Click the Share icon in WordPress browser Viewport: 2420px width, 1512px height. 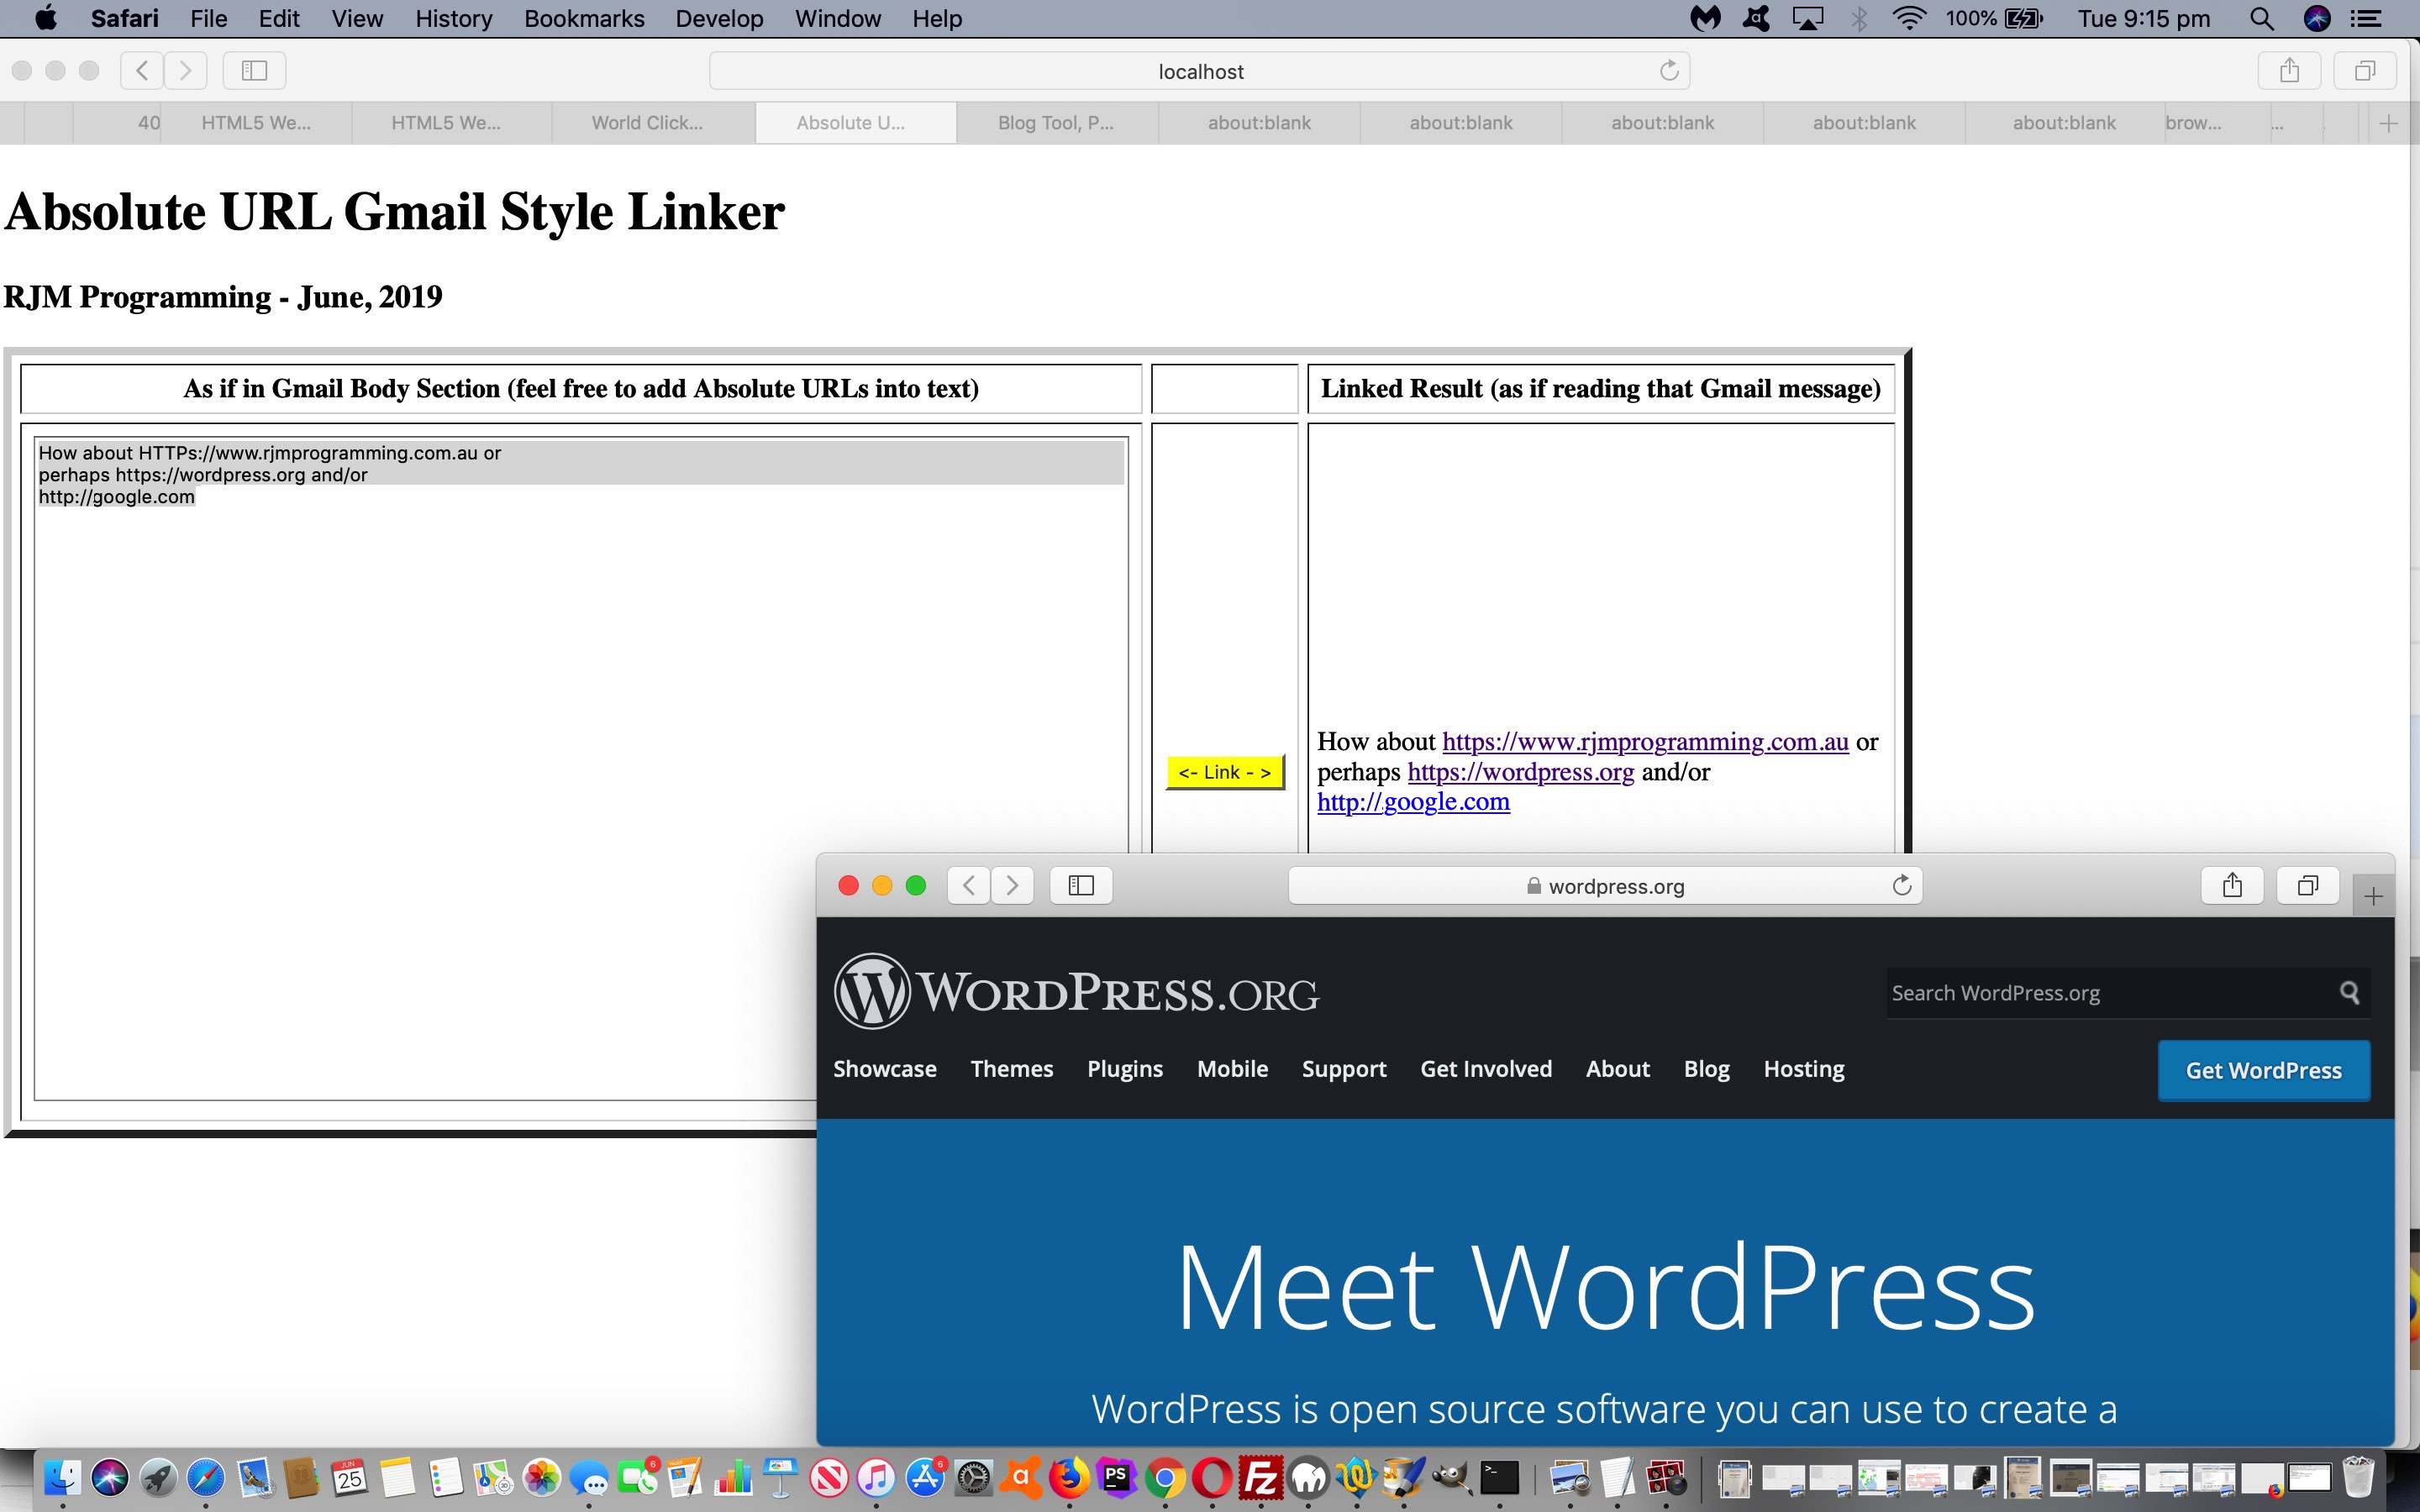(x=2233, y=885)
